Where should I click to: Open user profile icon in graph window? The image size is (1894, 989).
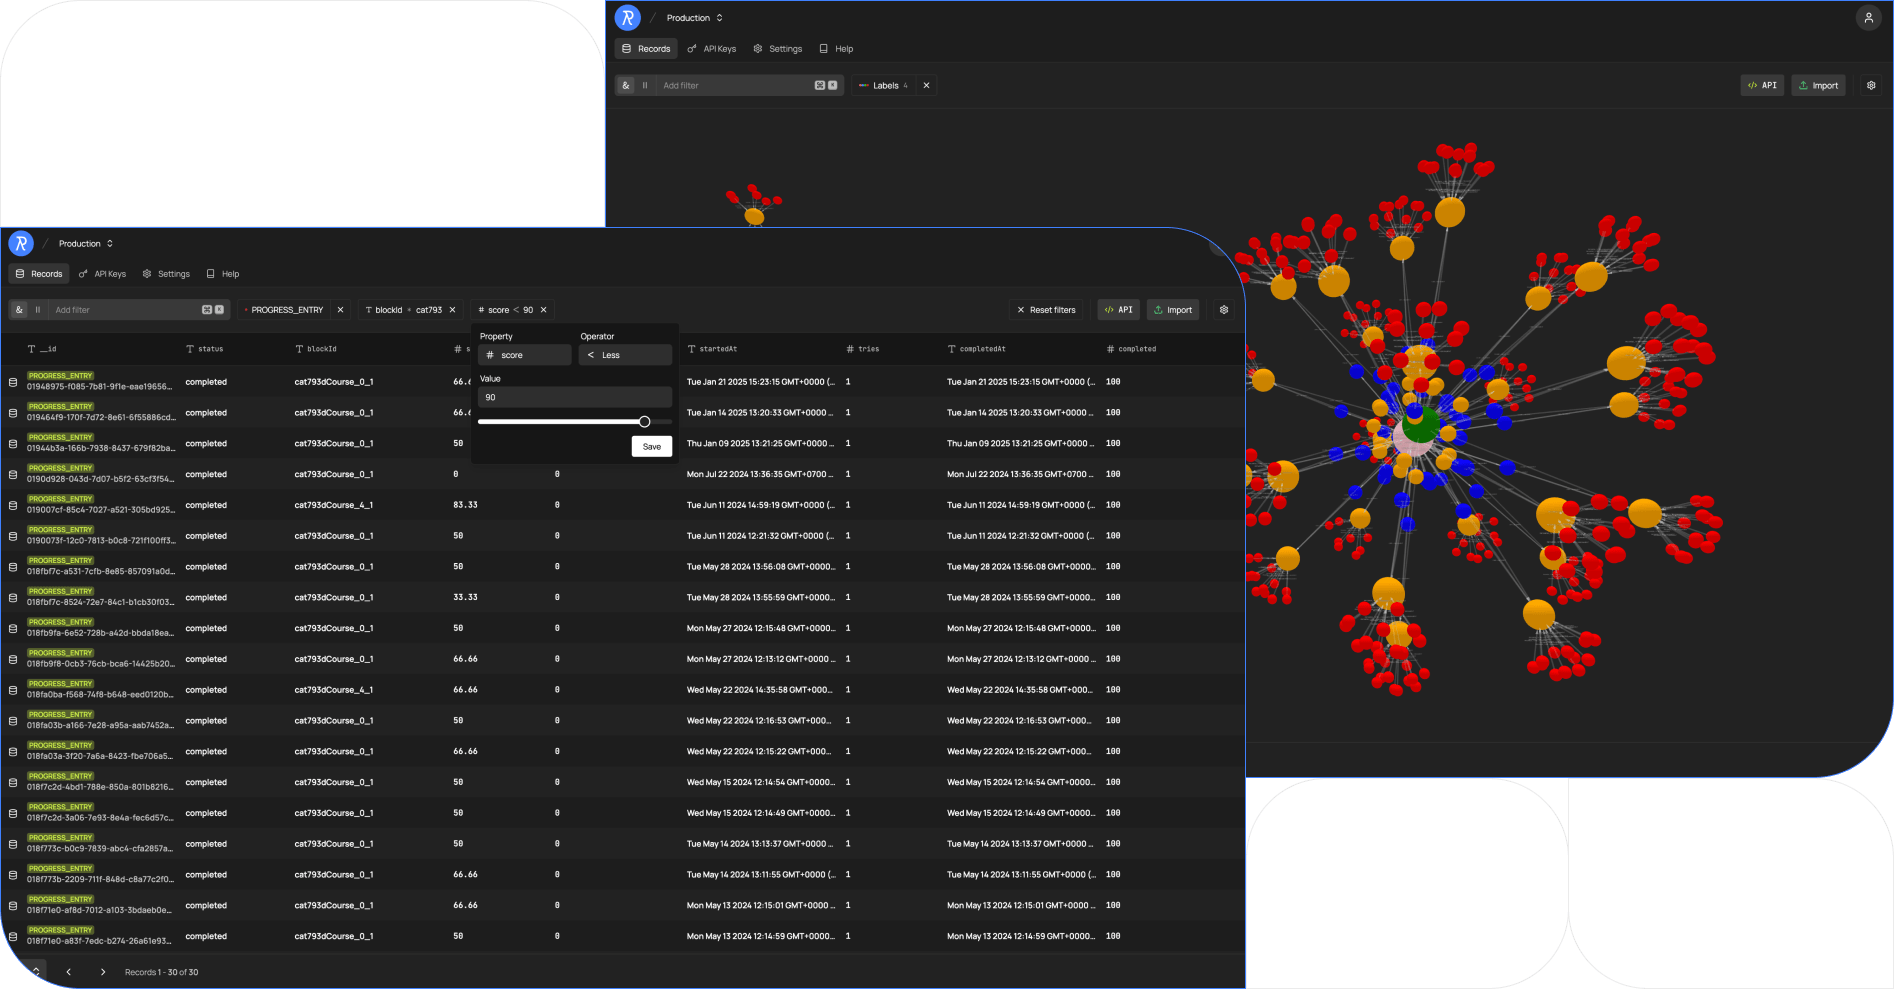[1868, 18]
